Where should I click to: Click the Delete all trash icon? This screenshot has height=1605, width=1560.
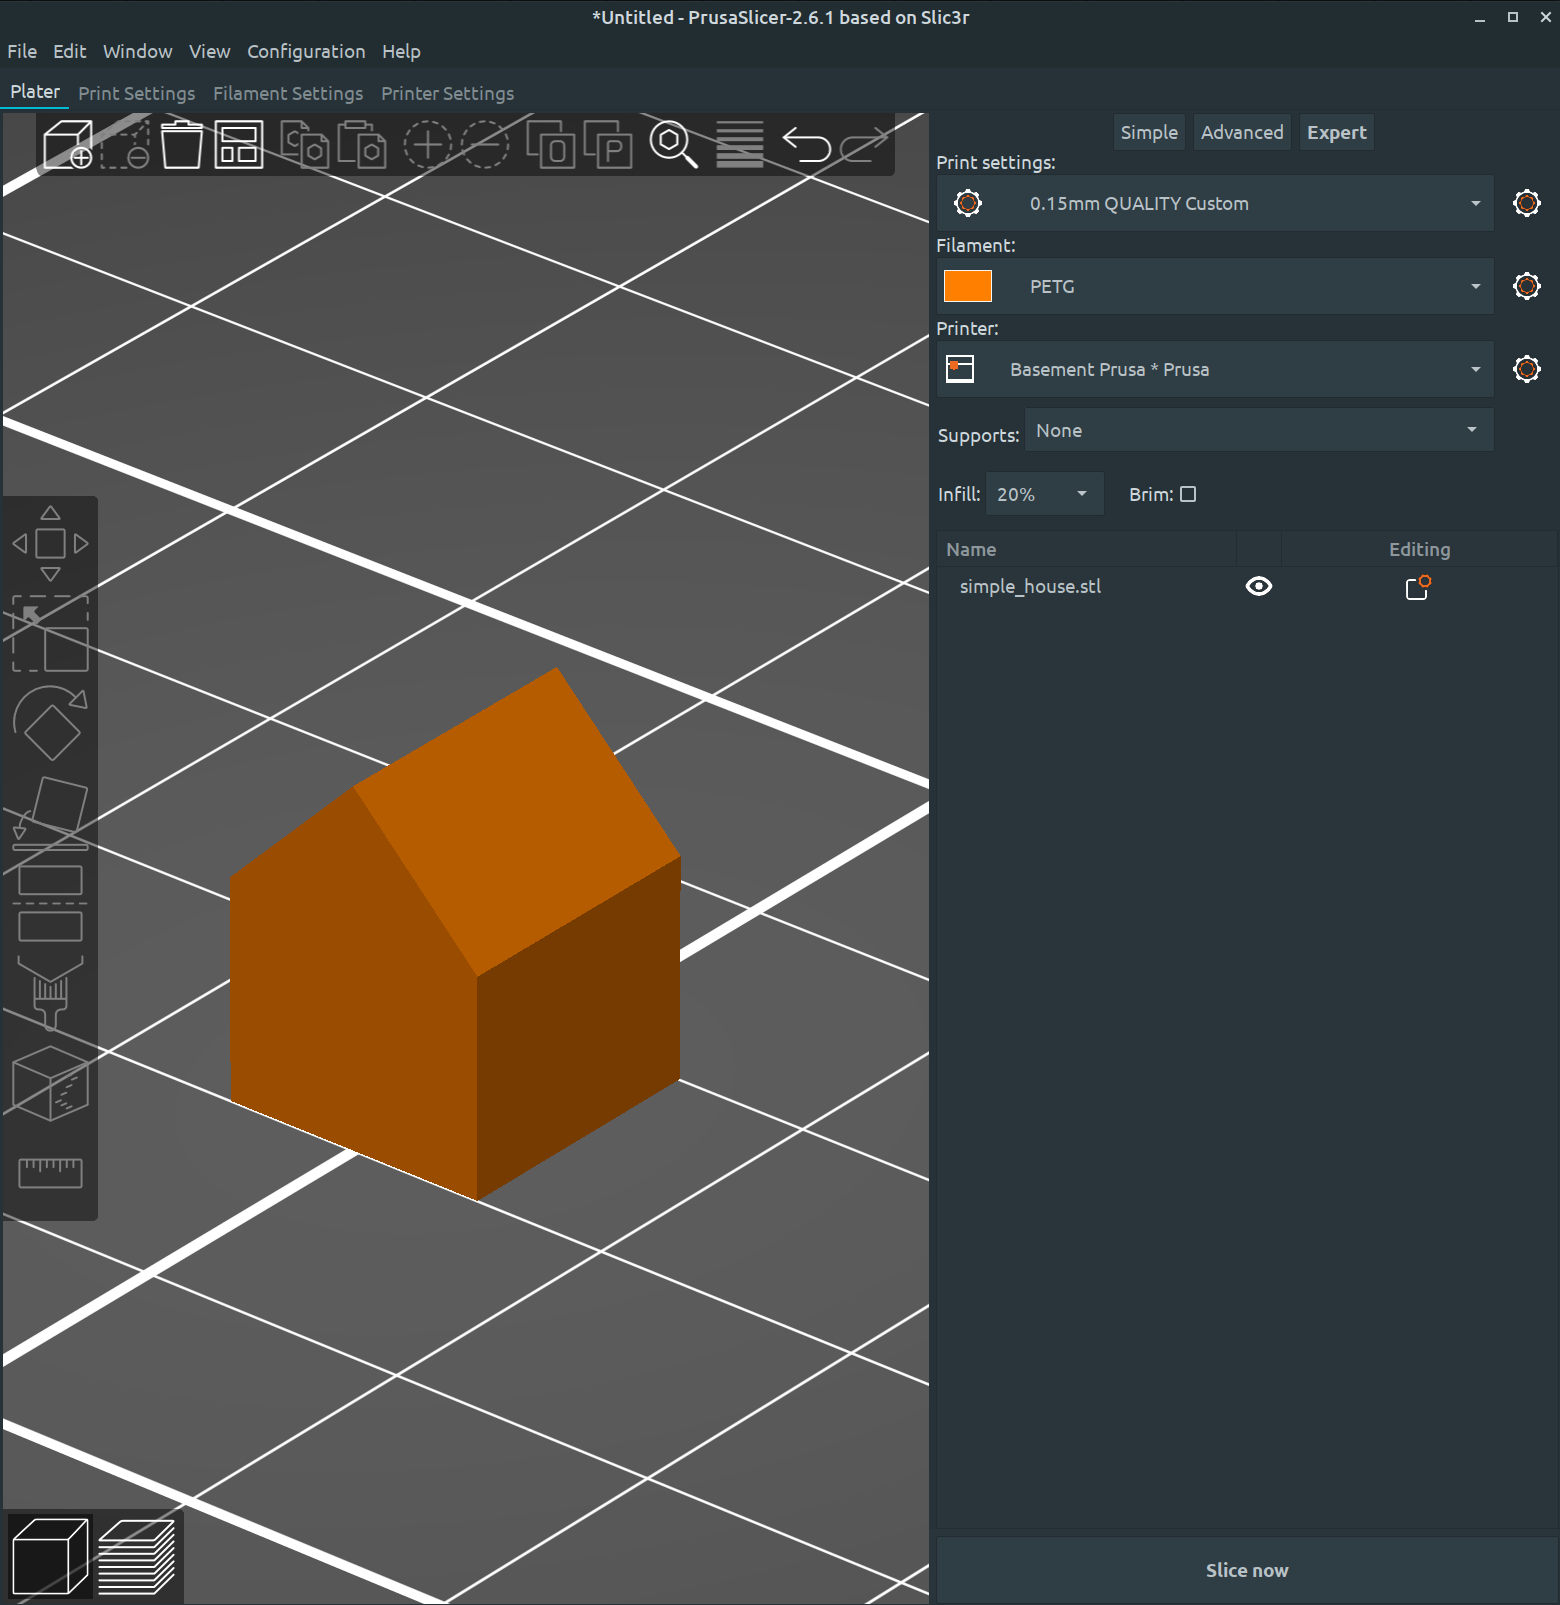click(182, 144)
